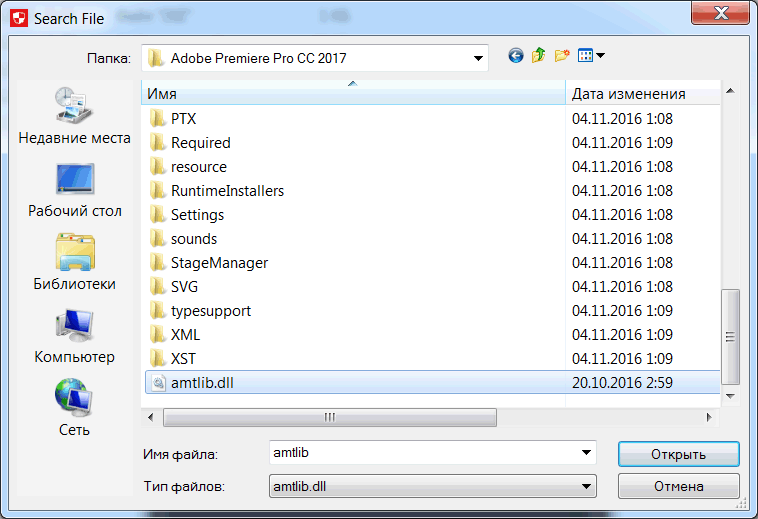758x519 pixels.
Task: Click the vertical scrollbar down arrow
Action: (730, 396)
